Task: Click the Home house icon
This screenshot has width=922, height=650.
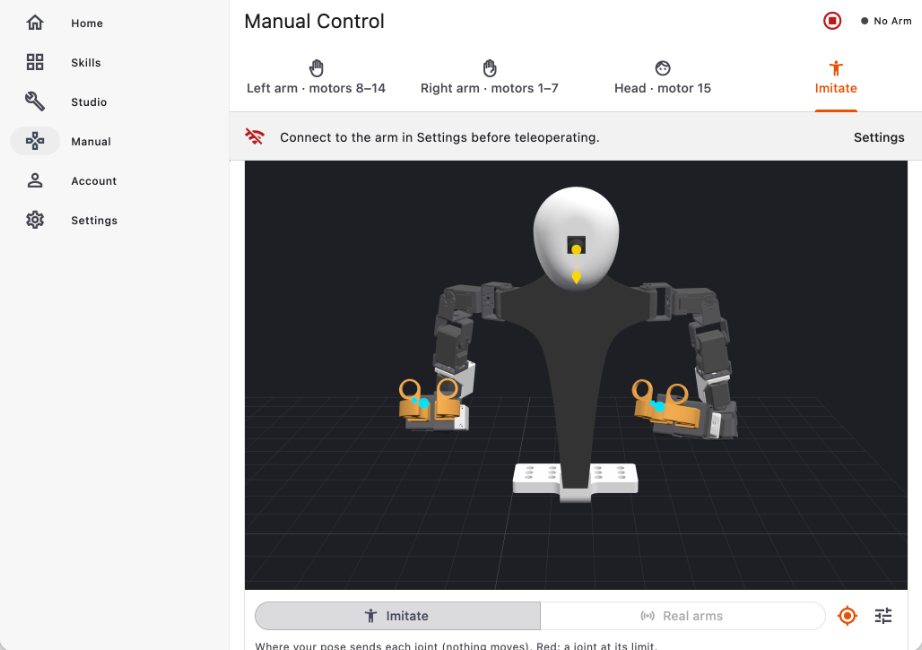Action: (x=35, y=22)
